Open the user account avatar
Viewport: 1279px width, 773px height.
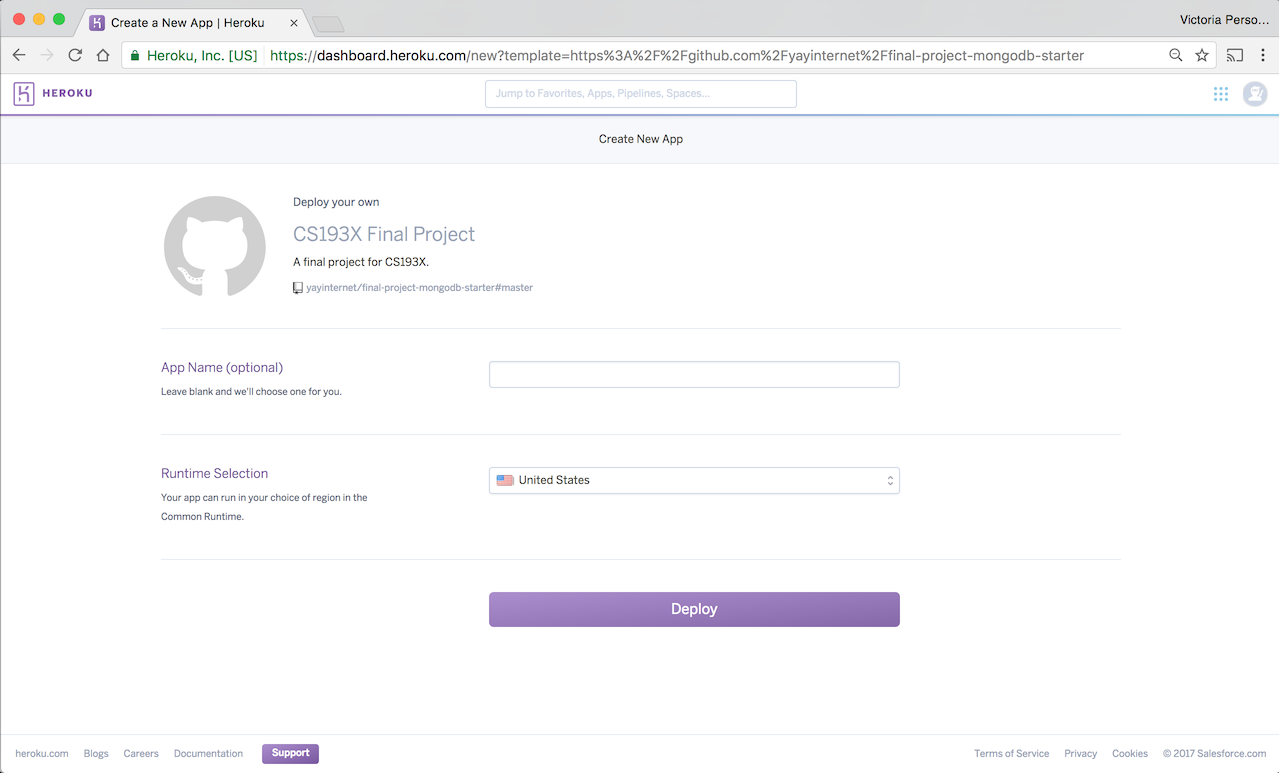click(1254, 94)
